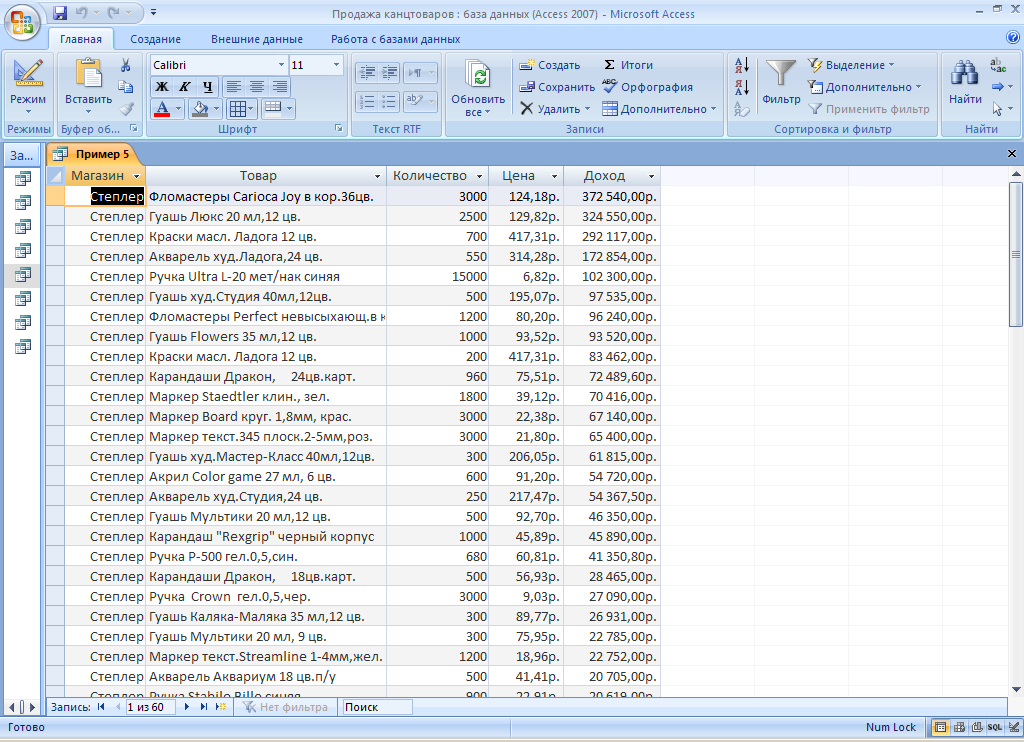
Task: Open the font size 11 dropdown
Action: point(336,65)
